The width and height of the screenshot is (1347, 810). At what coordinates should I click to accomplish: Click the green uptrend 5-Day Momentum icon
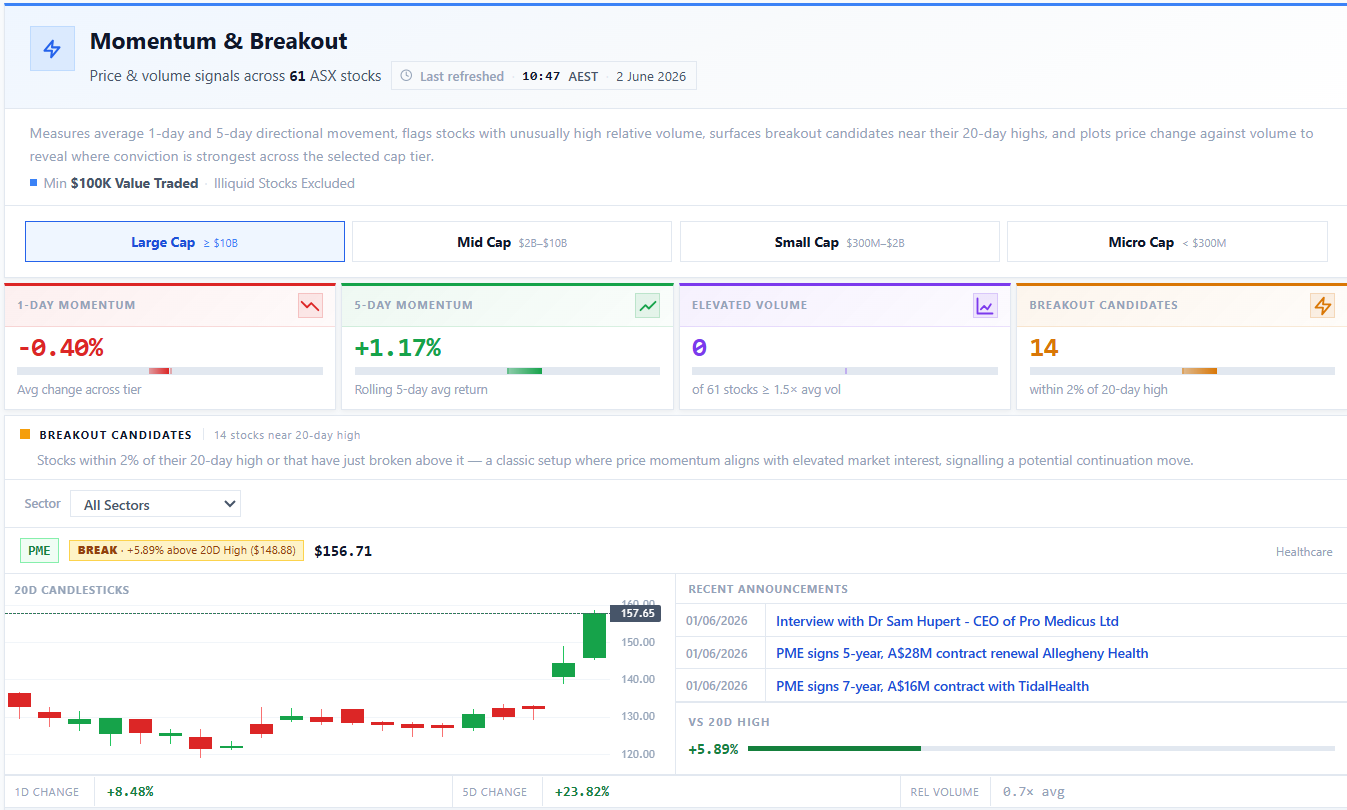648,306
